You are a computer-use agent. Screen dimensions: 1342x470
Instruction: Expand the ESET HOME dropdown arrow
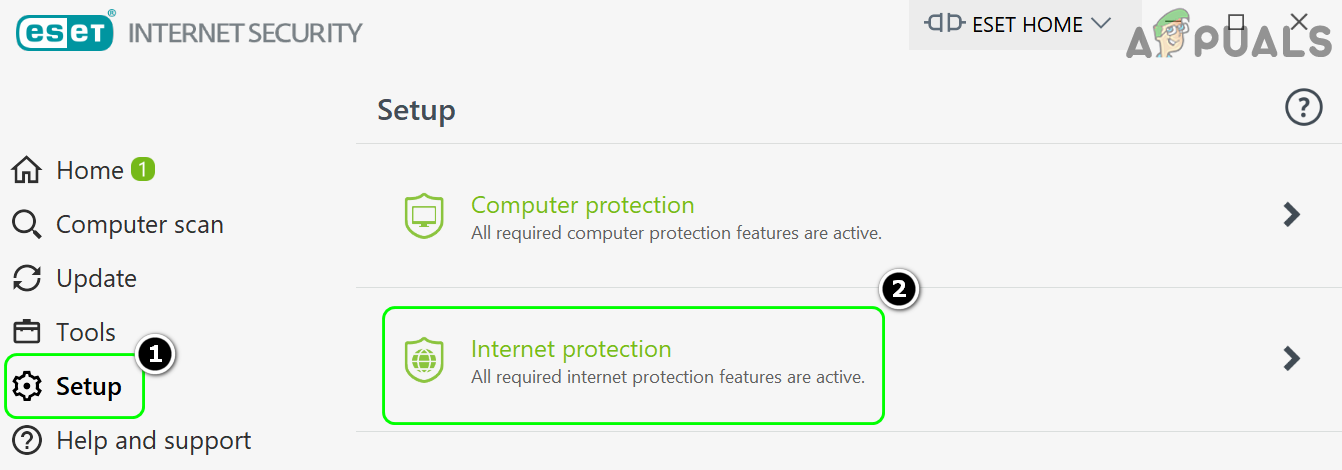tap(1101, 23)
